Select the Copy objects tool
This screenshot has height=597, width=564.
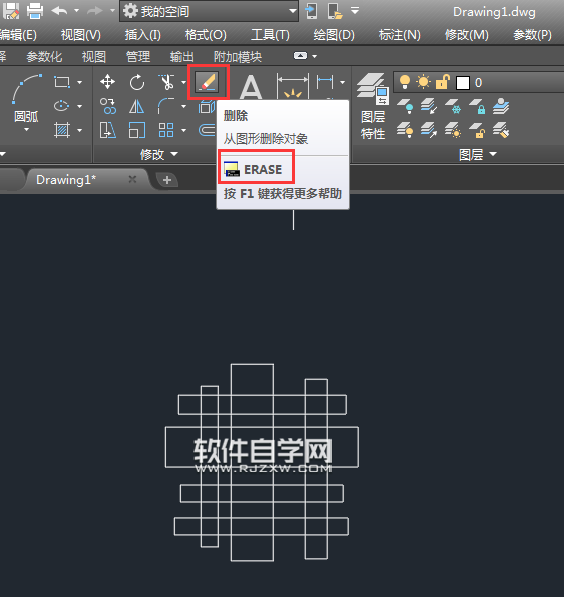(x=107, y=106)
